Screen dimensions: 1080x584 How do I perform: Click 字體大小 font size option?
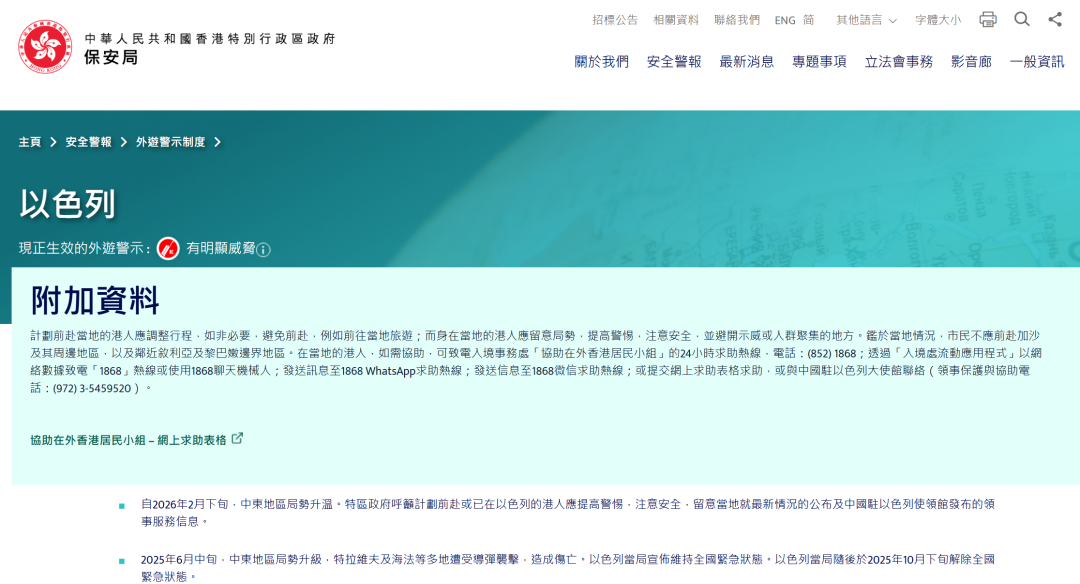[937, 20]
